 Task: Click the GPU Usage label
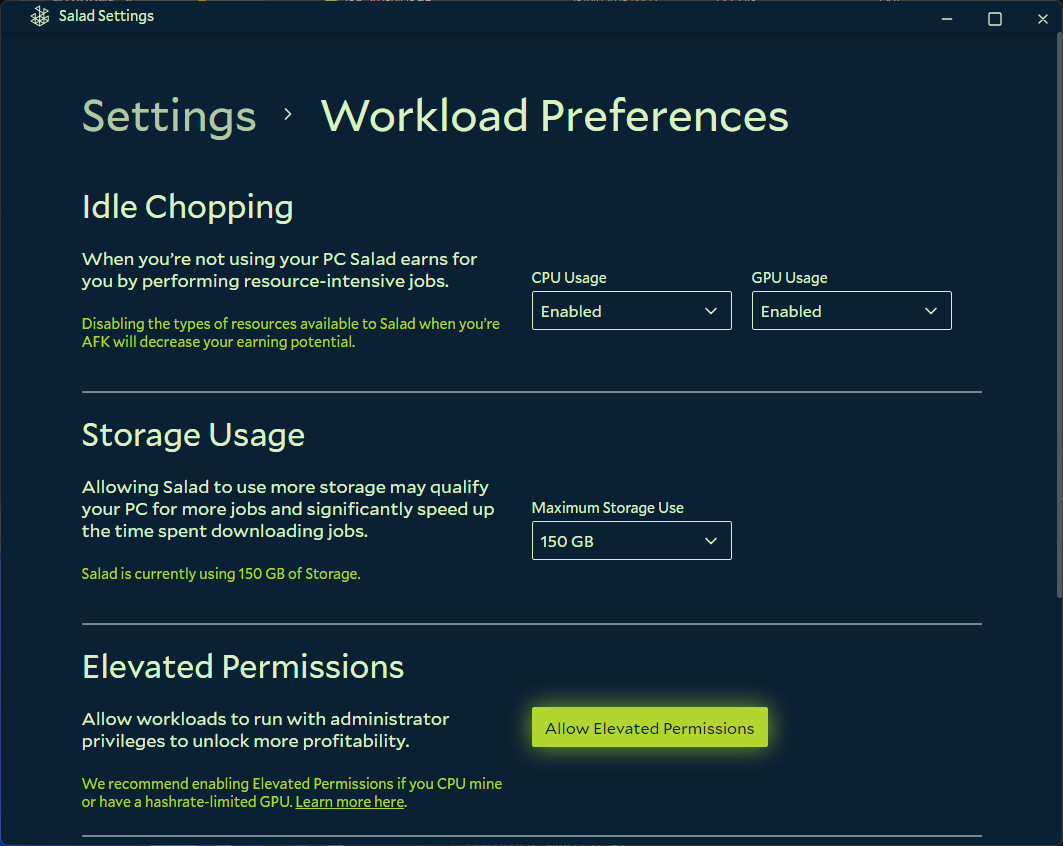789,278
